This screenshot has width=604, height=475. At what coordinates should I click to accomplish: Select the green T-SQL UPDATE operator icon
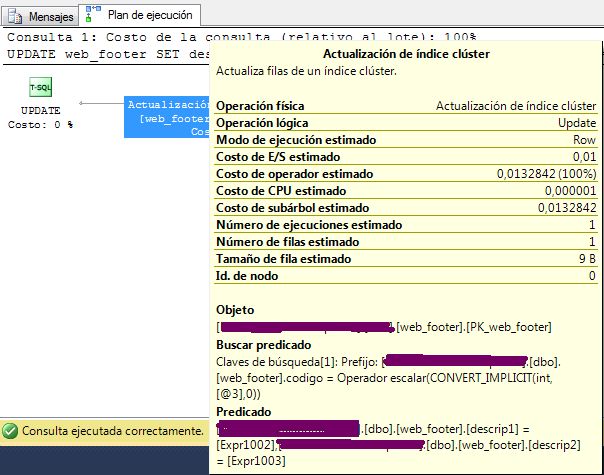tap(40, 87)
